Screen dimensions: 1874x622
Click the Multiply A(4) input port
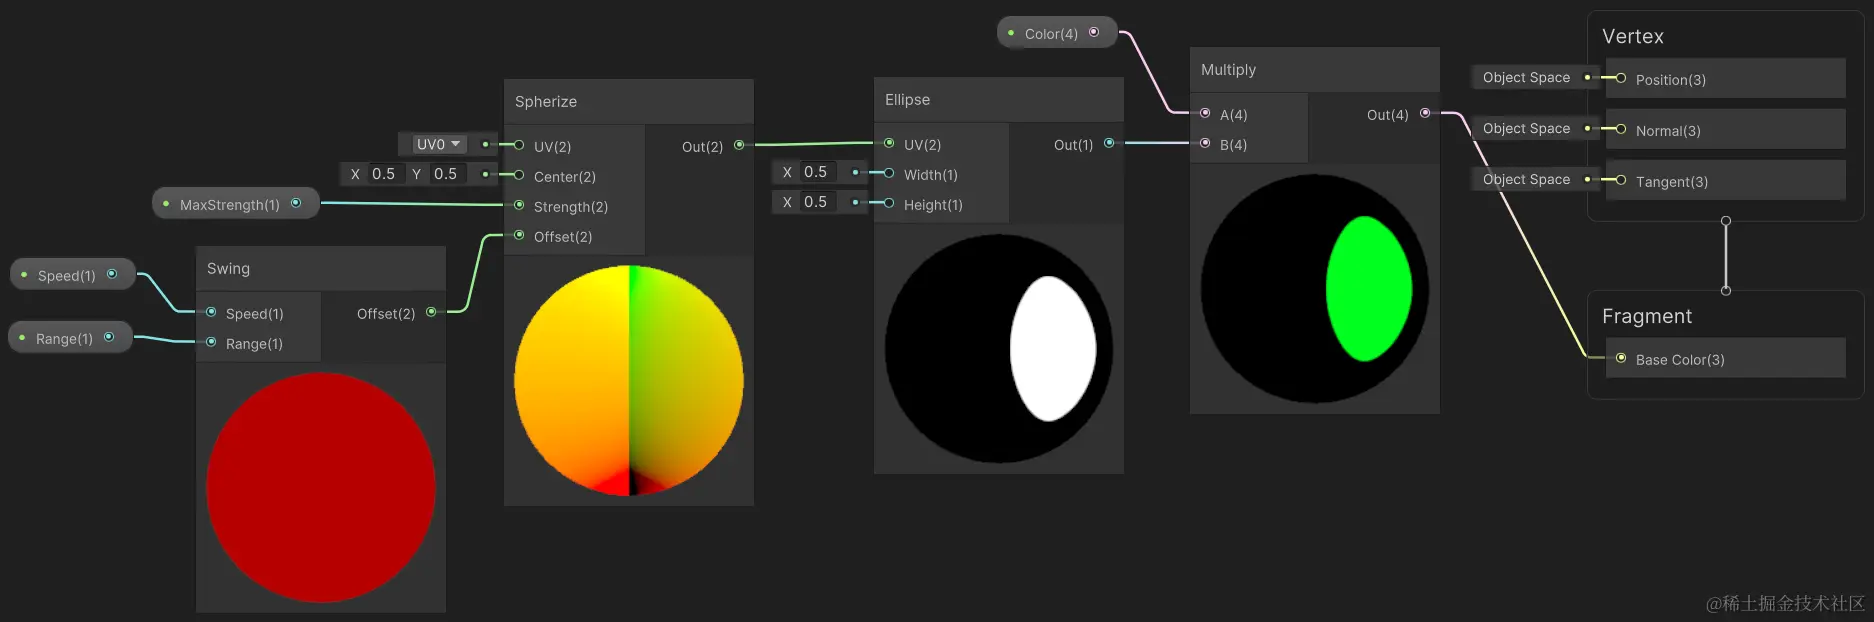(1205, 113)
